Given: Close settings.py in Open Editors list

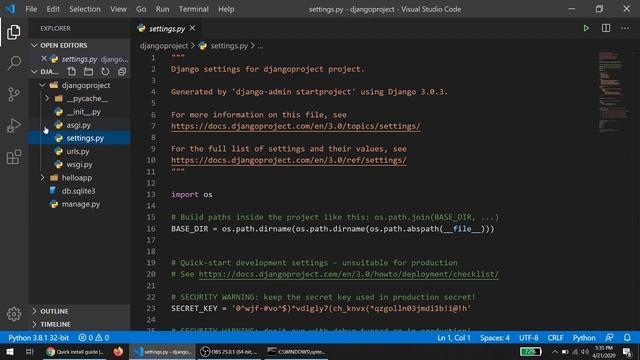Looking at the screenshot, I should [44, 59].
